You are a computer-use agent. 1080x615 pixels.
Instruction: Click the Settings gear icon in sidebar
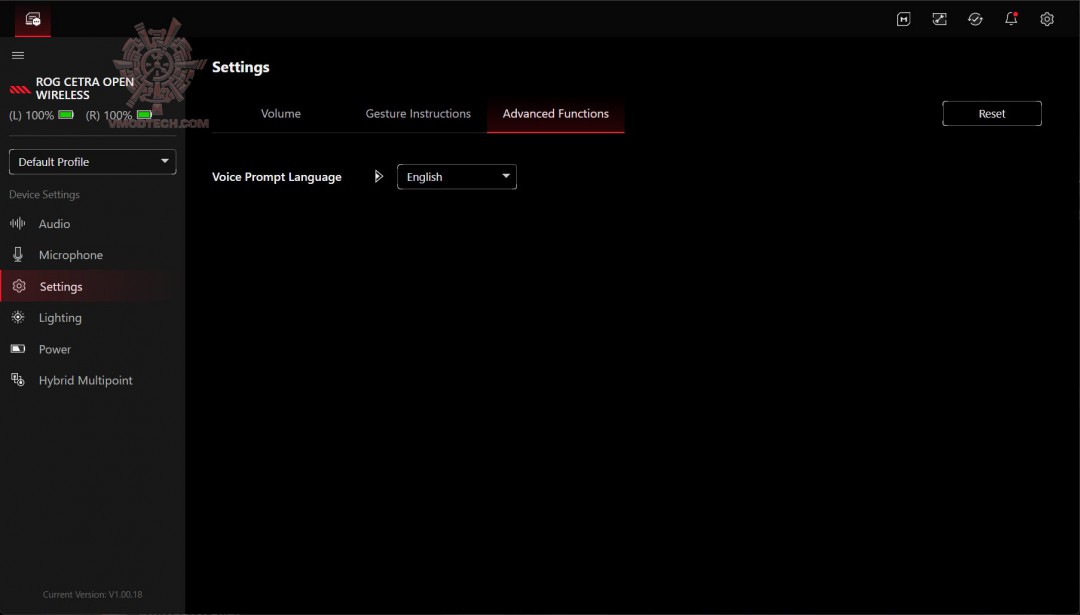click(x=19, y=286)
